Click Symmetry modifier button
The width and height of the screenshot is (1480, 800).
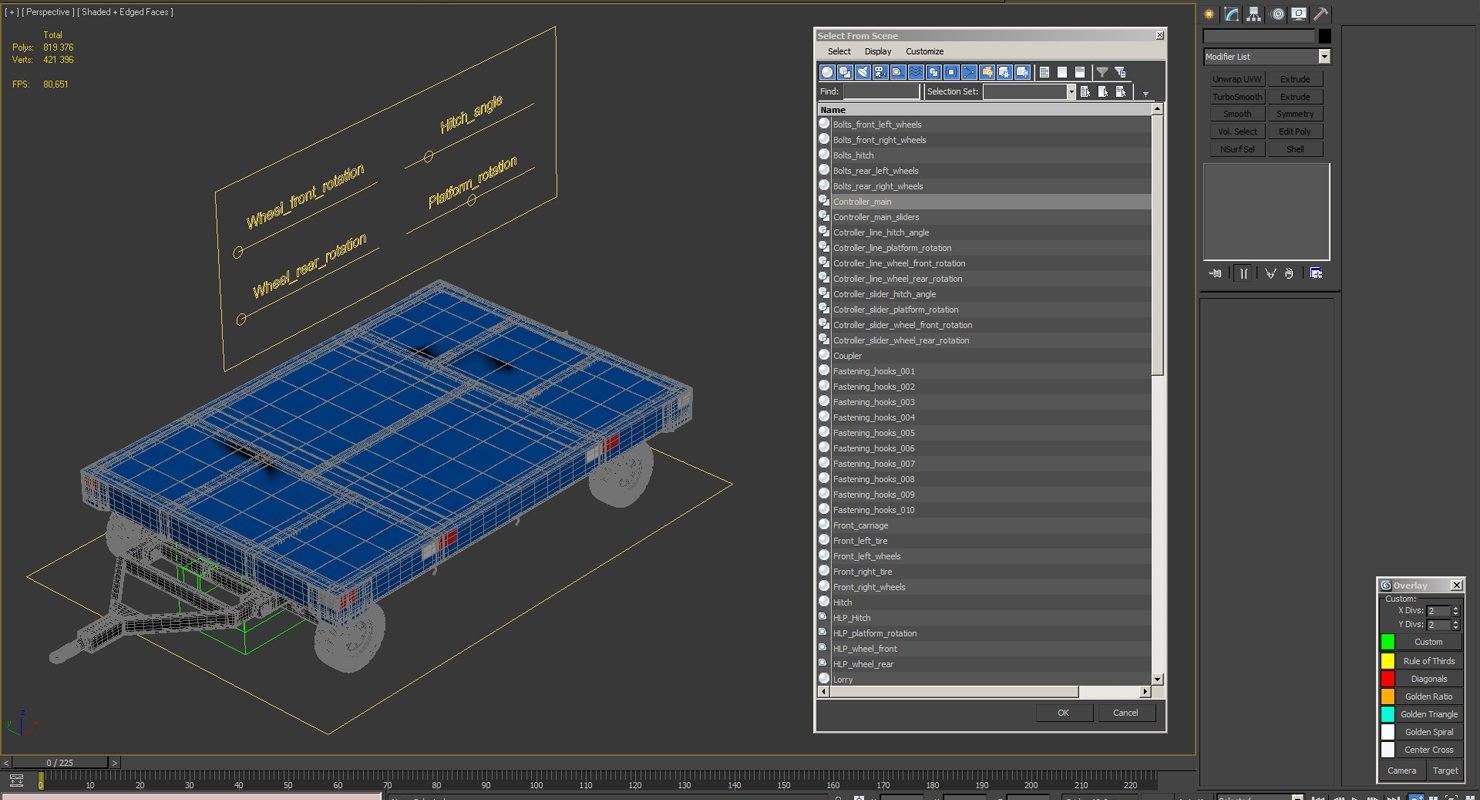(x=1295, y=114)
